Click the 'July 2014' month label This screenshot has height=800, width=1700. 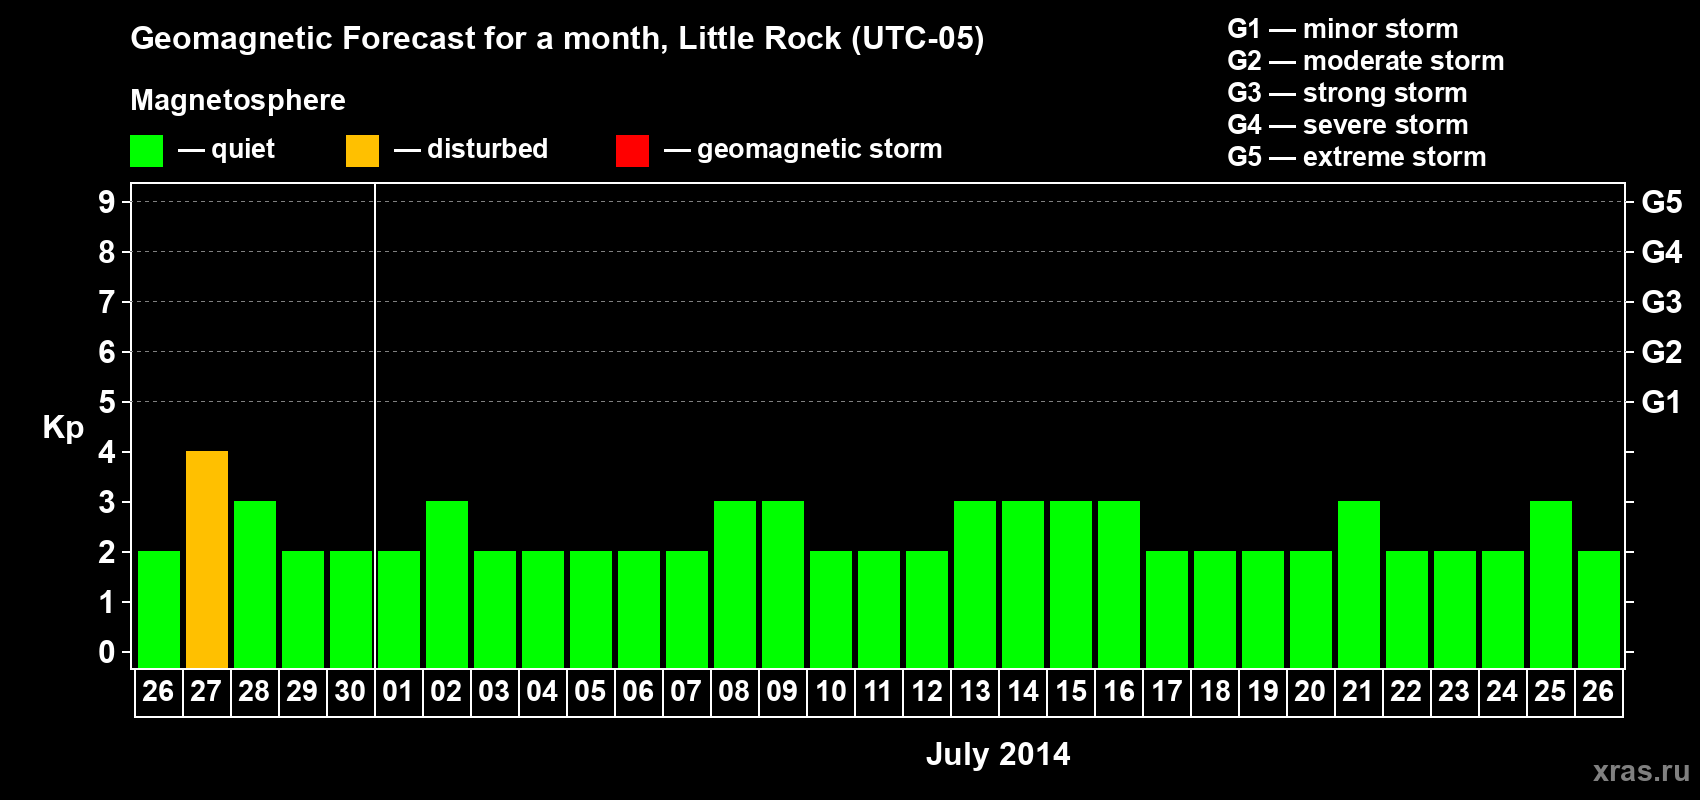pyautogui.click(x=998, y=754)
